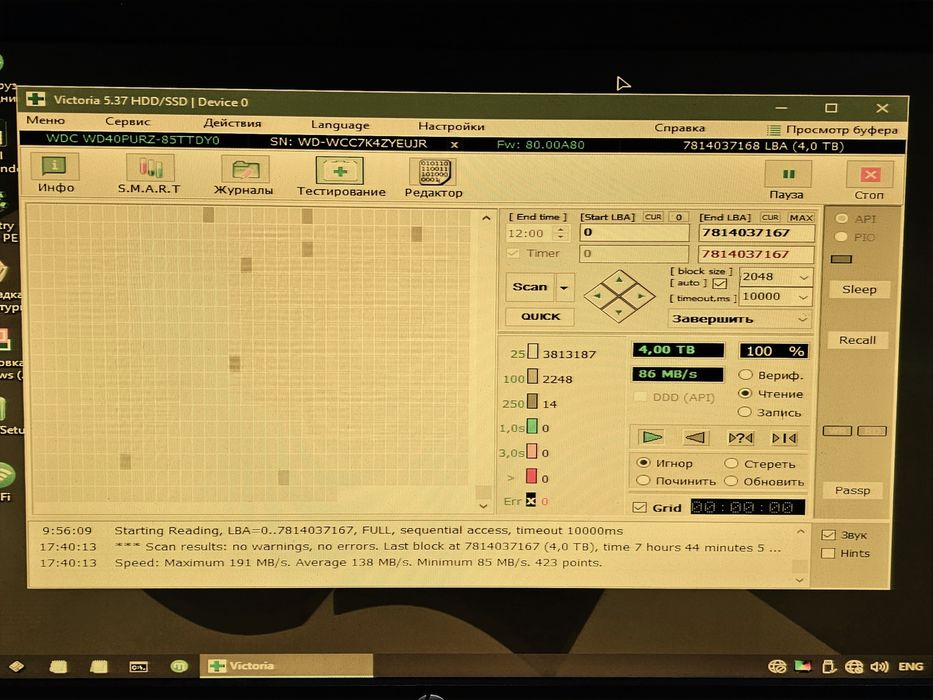Image resolution: width=933 pixels, height=700 pixels.
Task: Click the block map scroll down arrow
Action: (x=483, y=506)
